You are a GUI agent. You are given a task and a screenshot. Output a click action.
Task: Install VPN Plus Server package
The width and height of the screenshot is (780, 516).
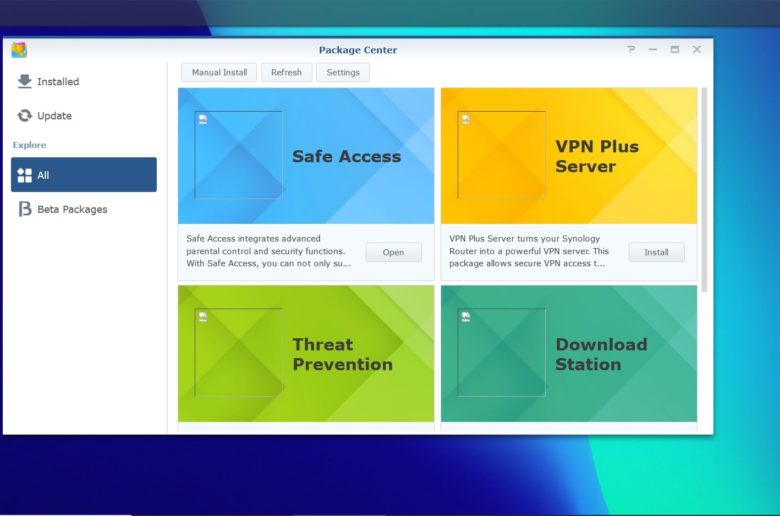coord(656,252)
